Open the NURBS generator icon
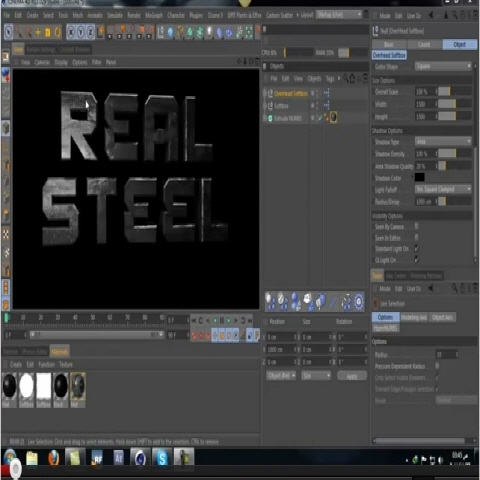This screenshot has width=480, height=480. tap(190, 32)
